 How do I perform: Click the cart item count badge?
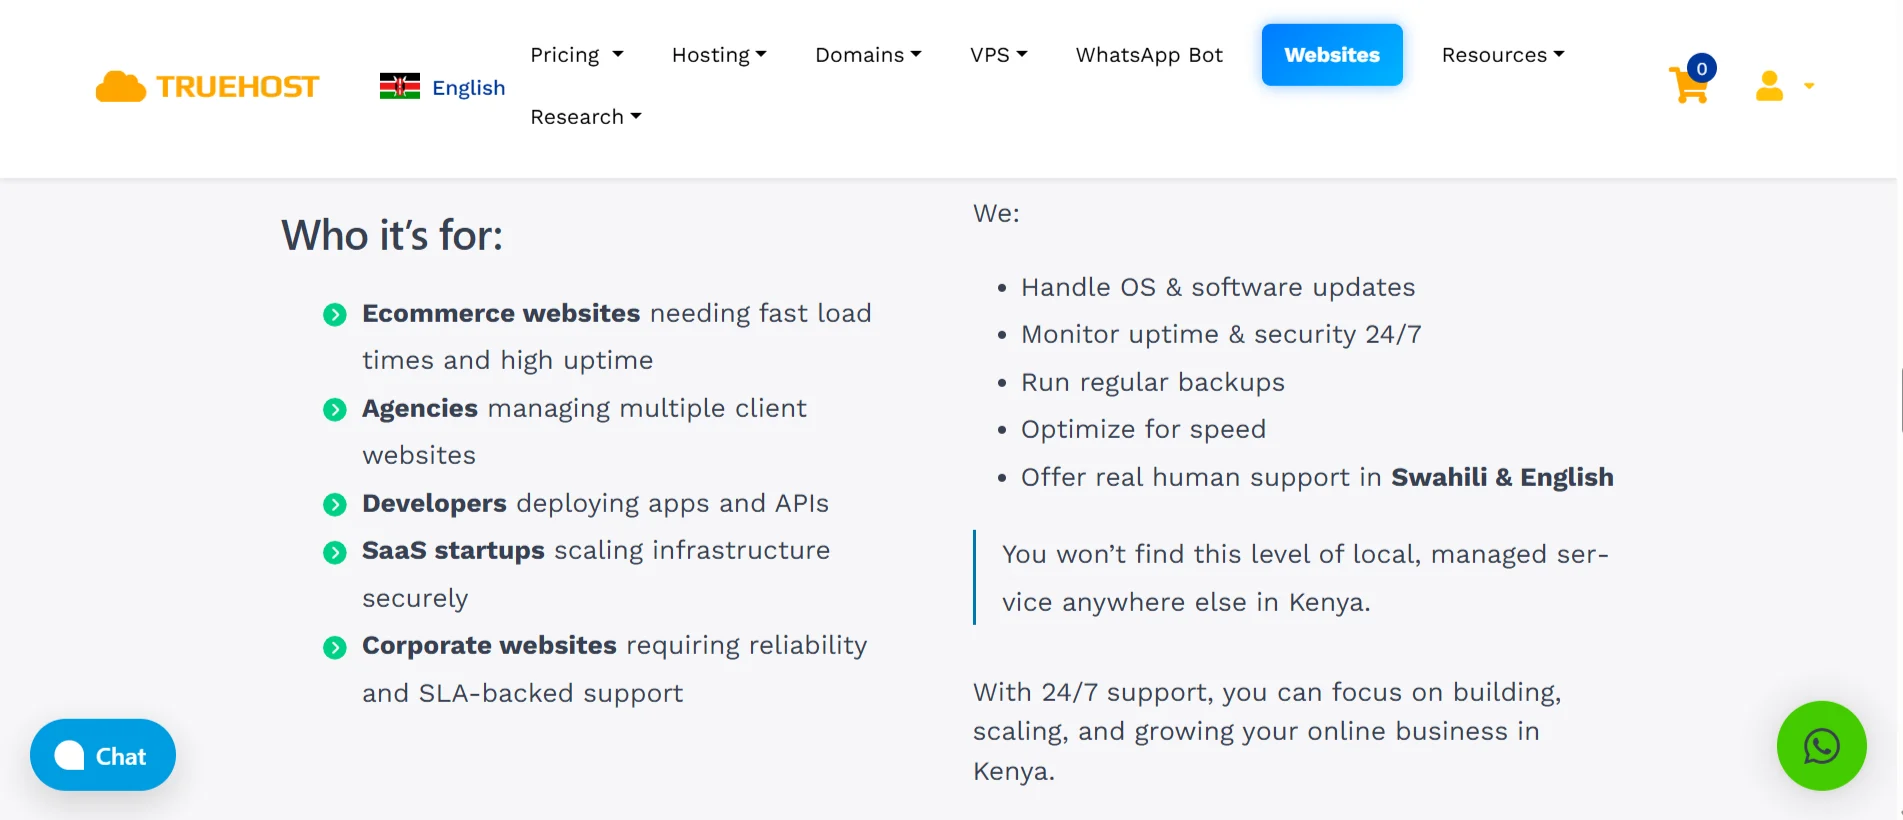click(x=1701, y=68)
